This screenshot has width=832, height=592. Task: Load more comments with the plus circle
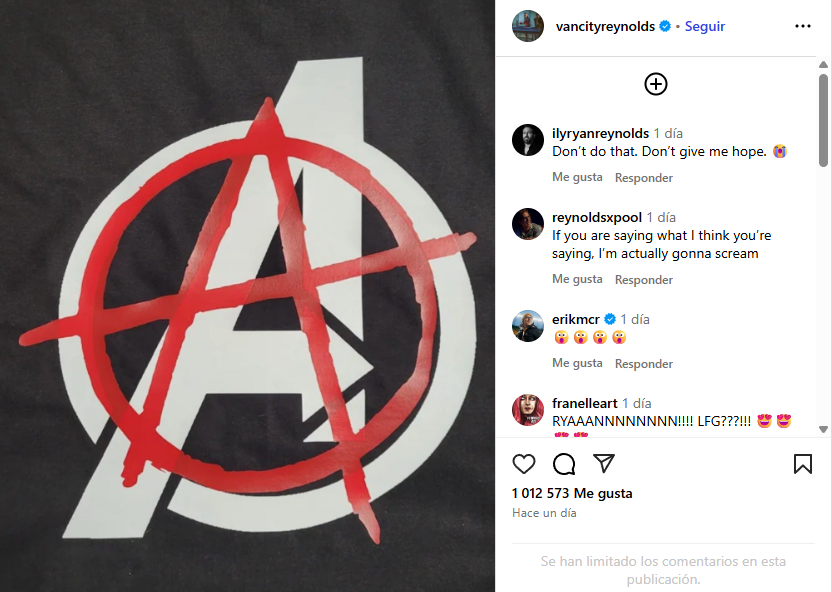[656, 84]
